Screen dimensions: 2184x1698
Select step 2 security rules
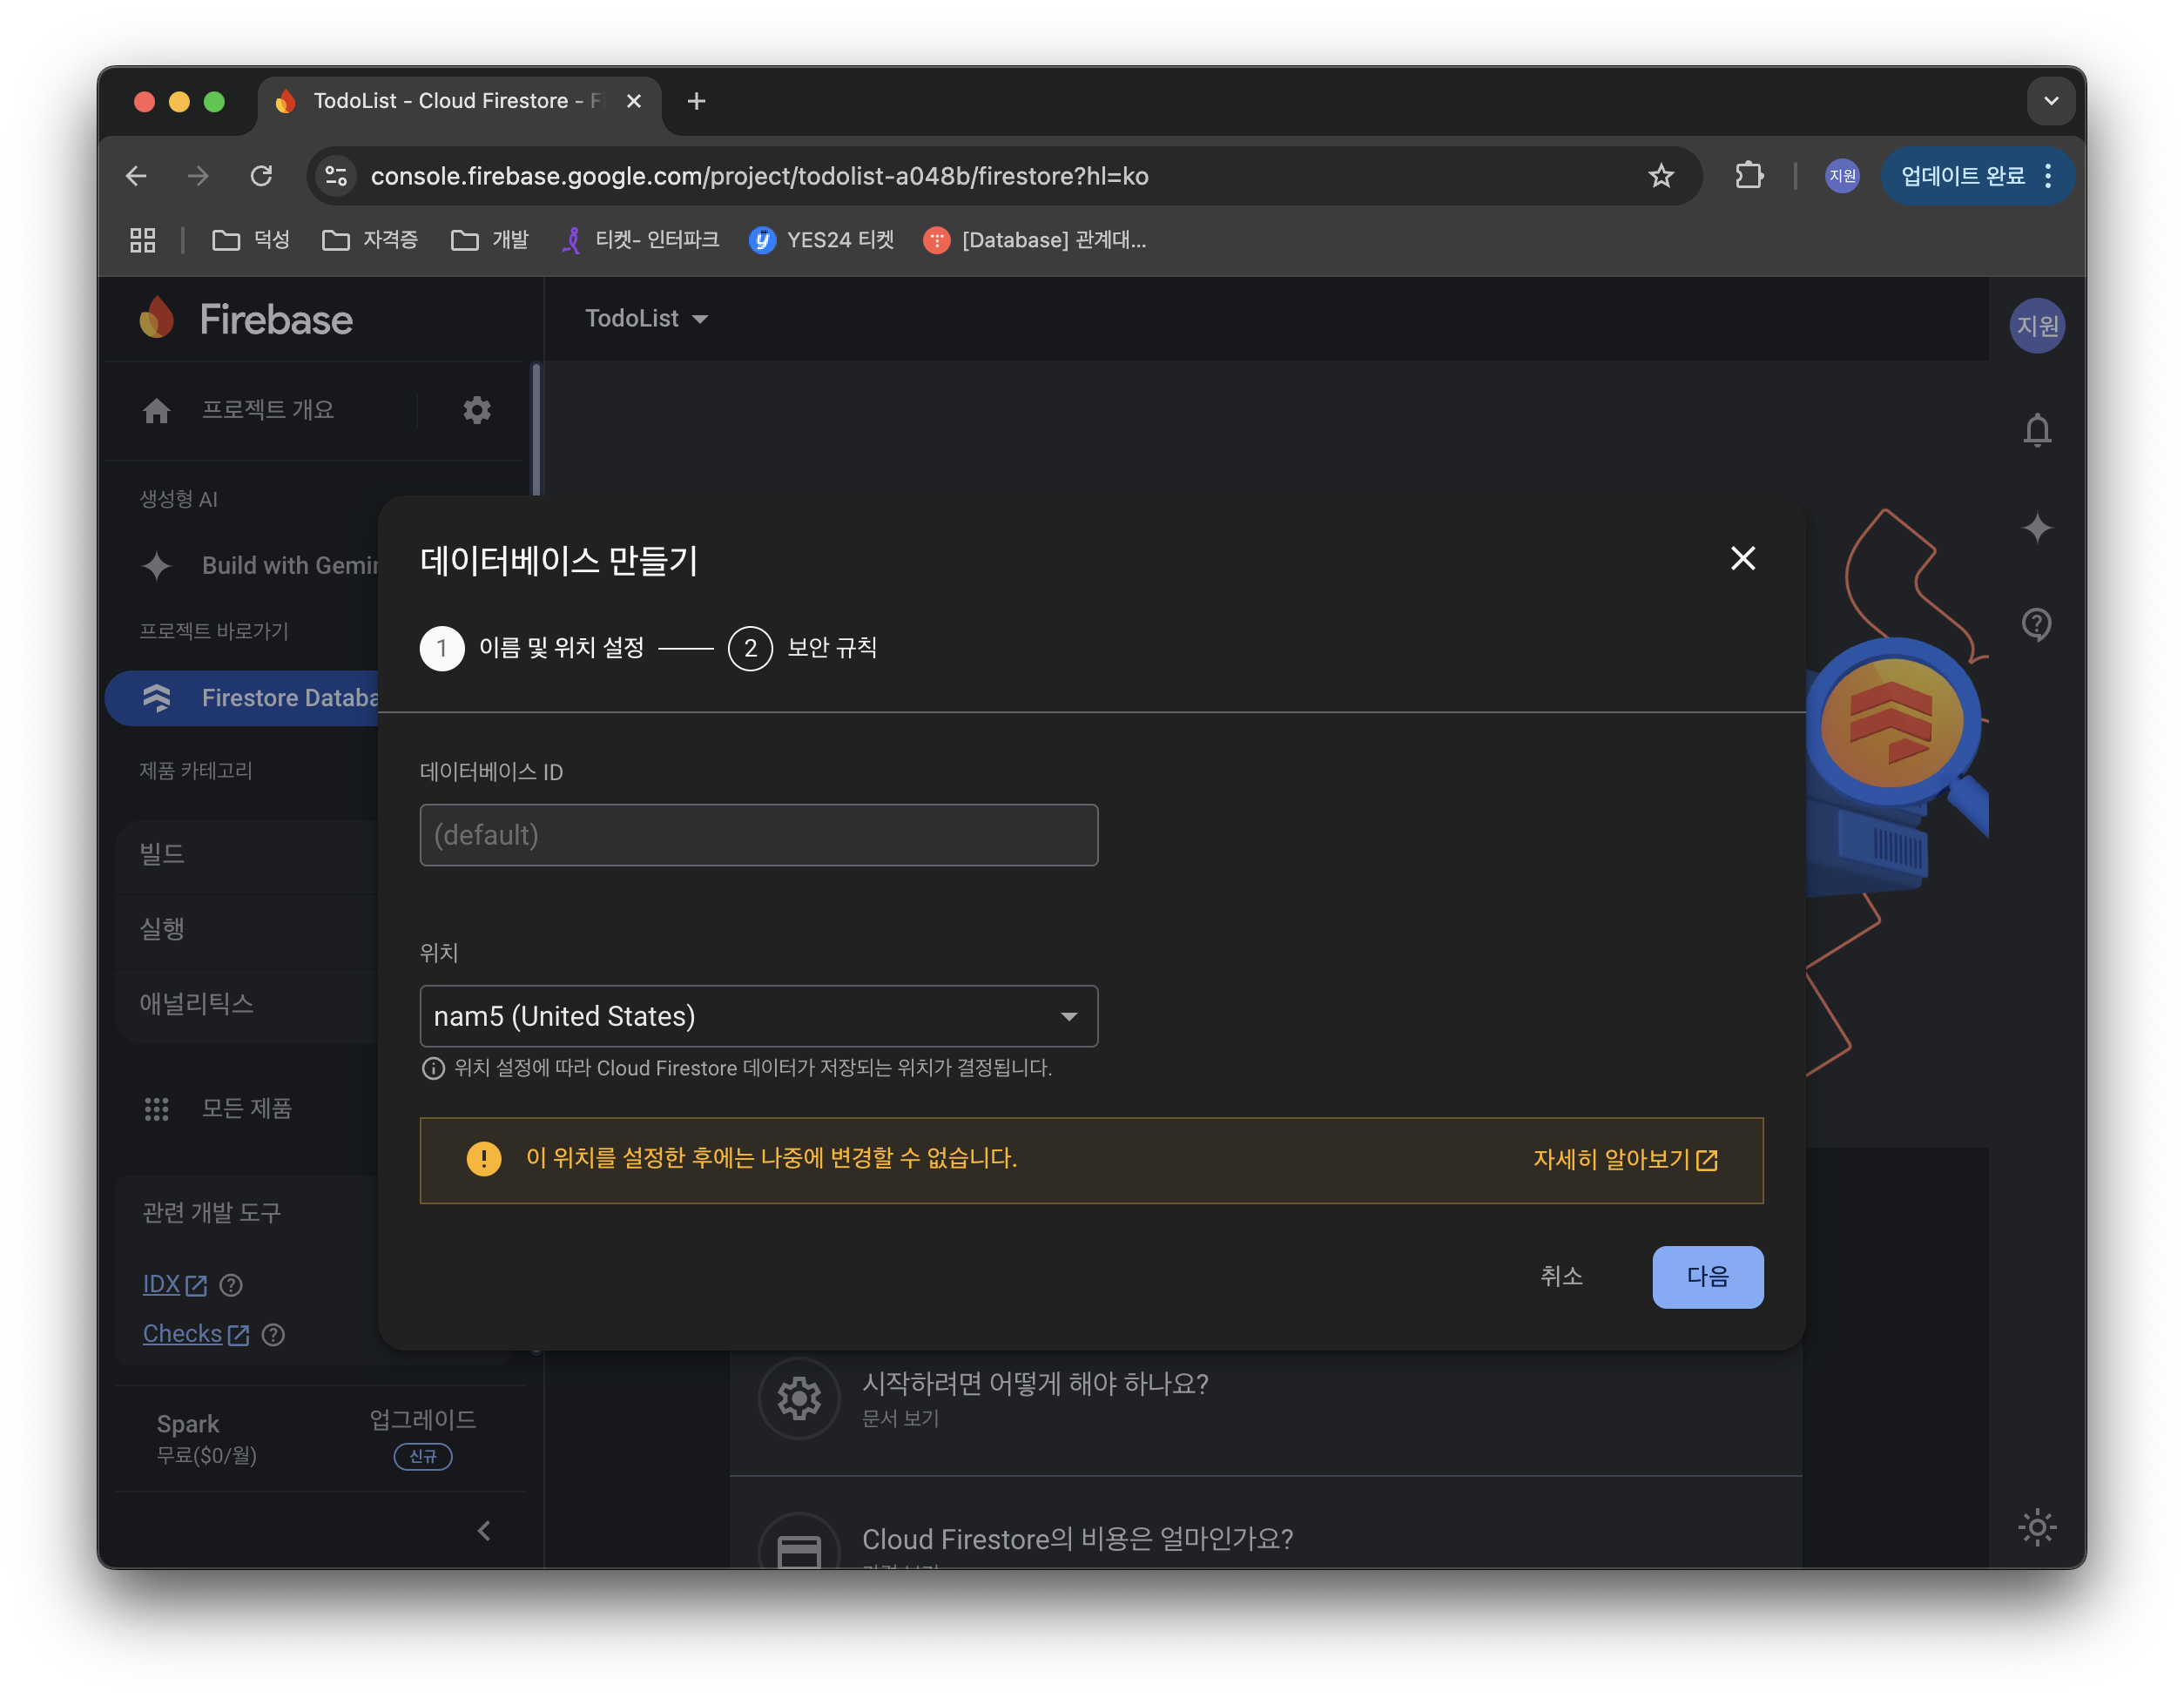point(750,648)
